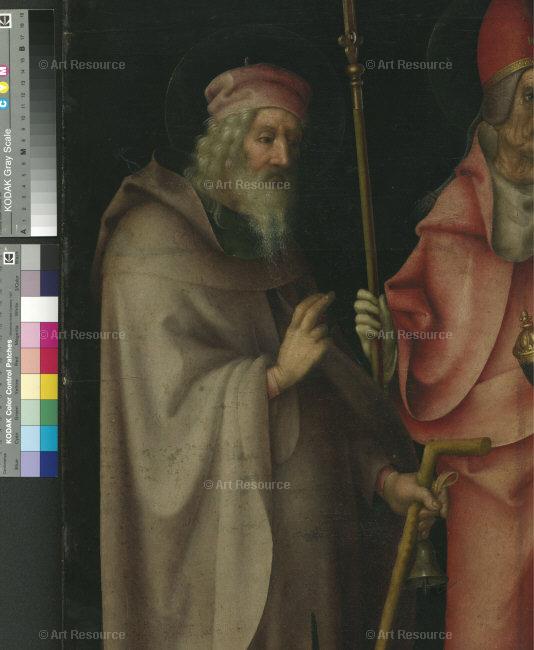534x650 pixels.
Task: Click the Kodak logo atop the color patches
Action: [10, 258]
